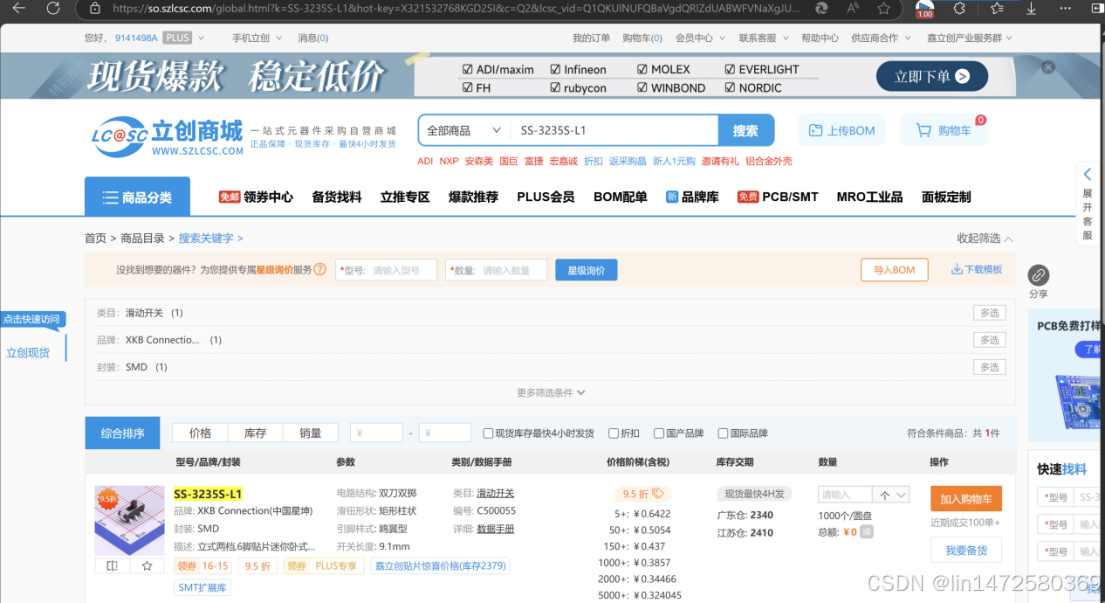Click the 9.5折 discount tag icon
Screen dimensions: 1105x603
point(658,493)
